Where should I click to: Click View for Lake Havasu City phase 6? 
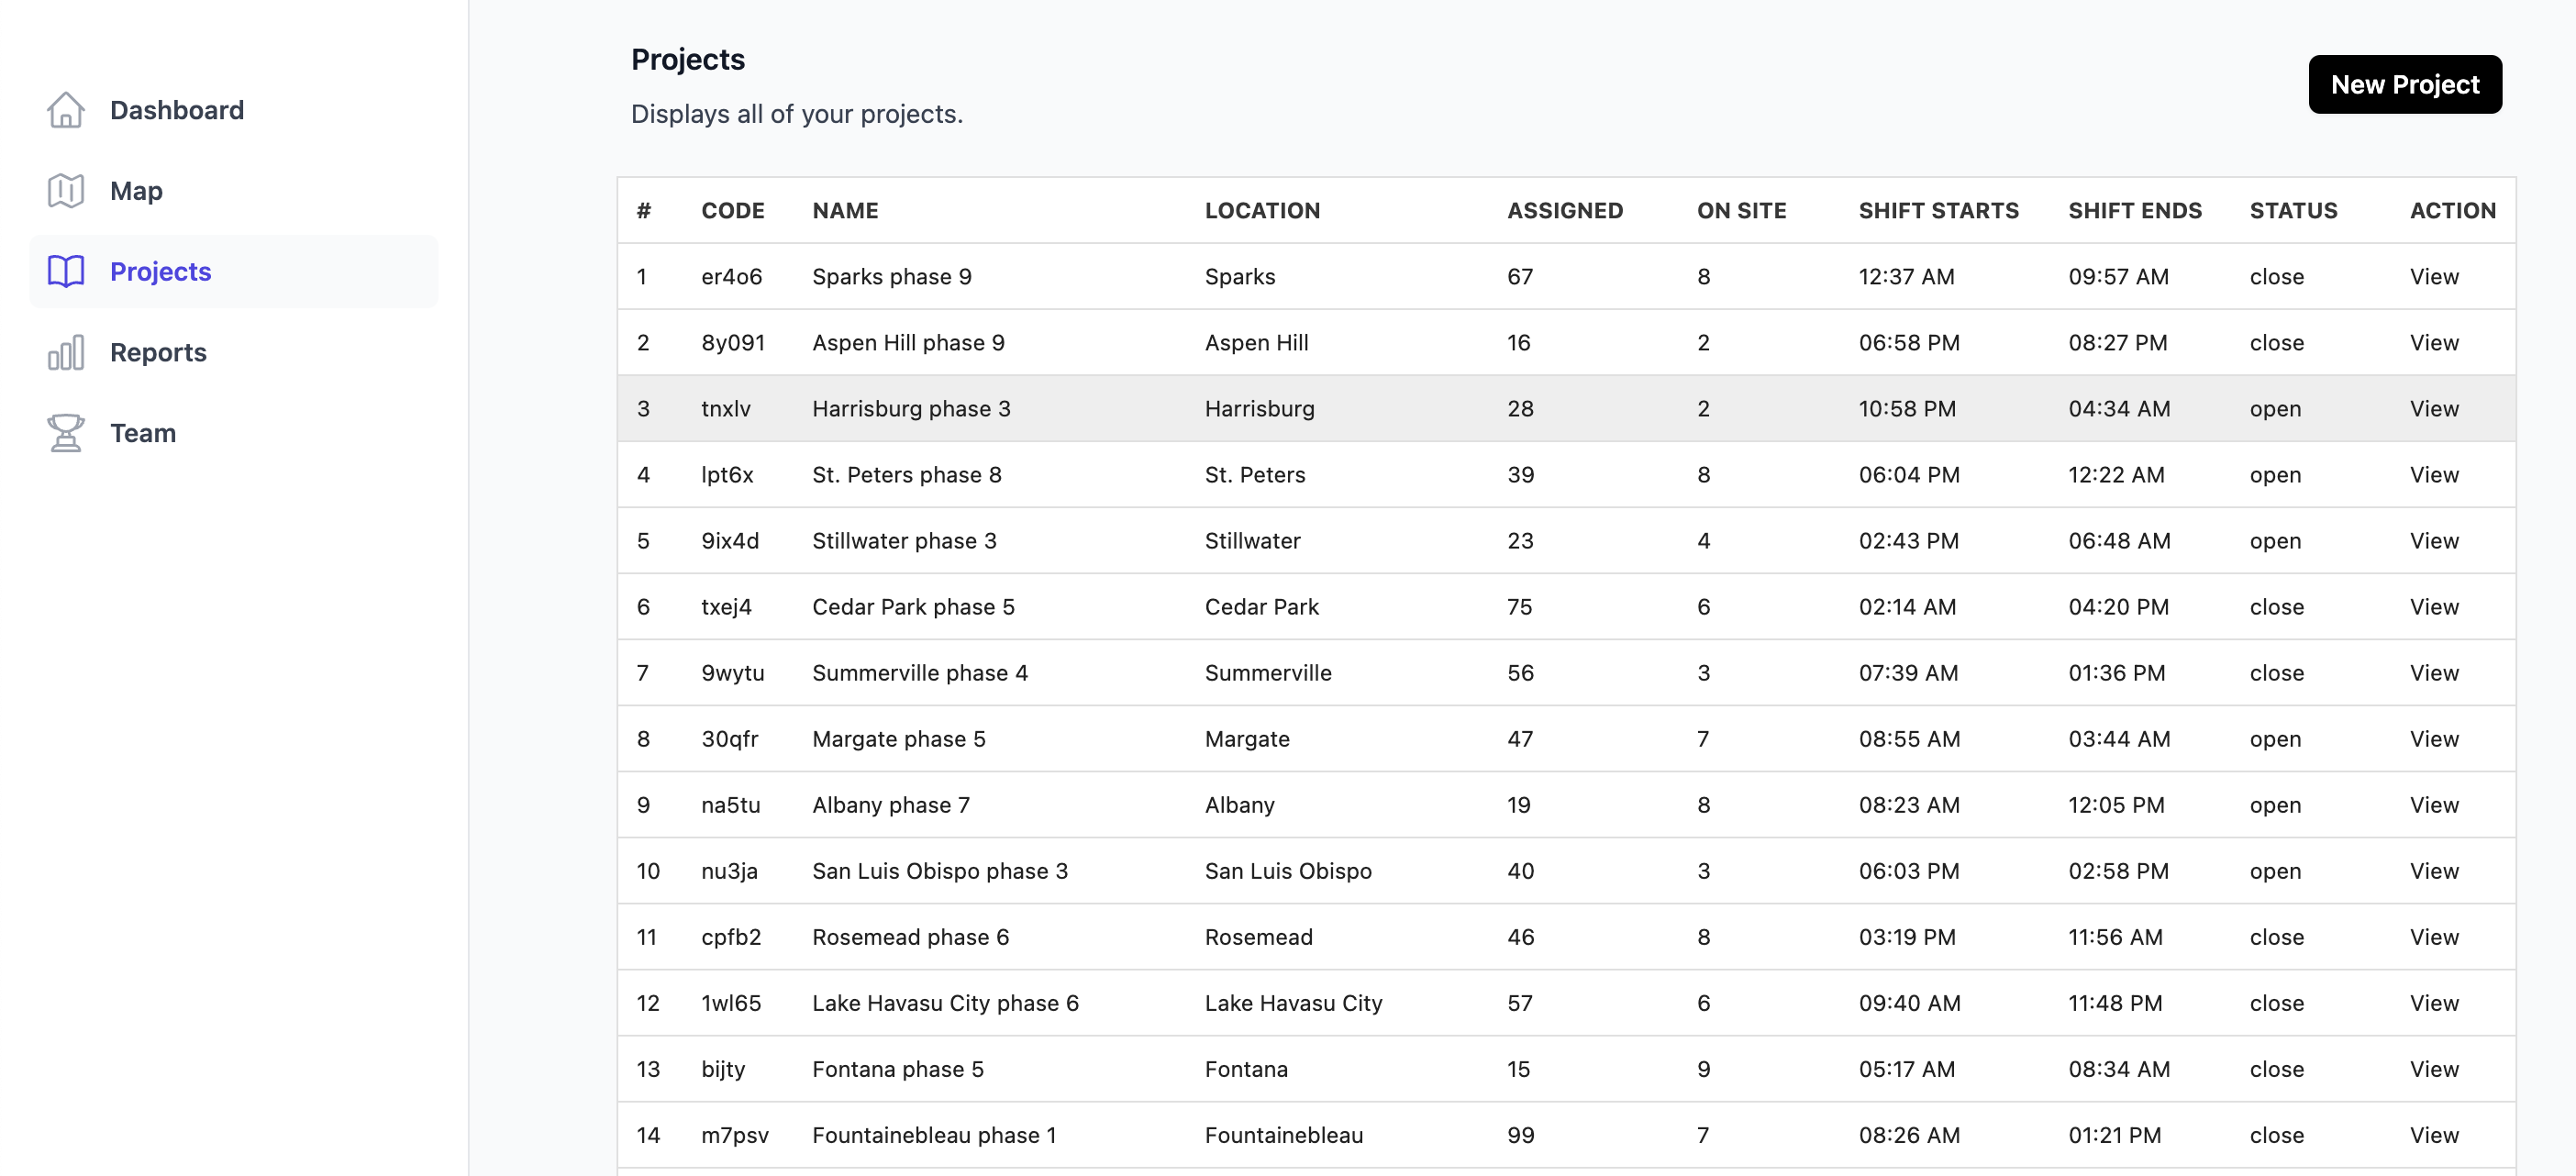(2433, 1003)
